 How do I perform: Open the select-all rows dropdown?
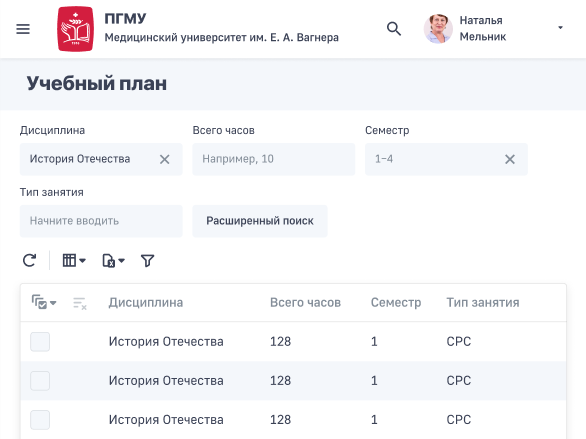(x=44, y=302)
